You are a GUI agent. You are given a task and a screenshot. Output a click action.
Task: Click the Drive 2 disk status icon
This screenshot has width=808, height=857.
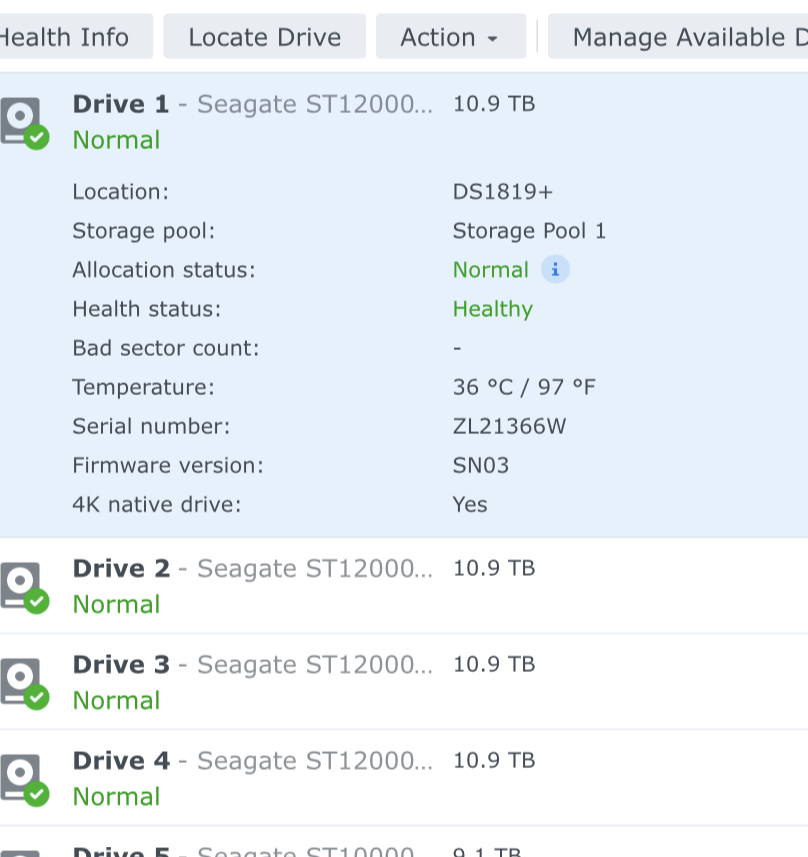pos(25,587)
